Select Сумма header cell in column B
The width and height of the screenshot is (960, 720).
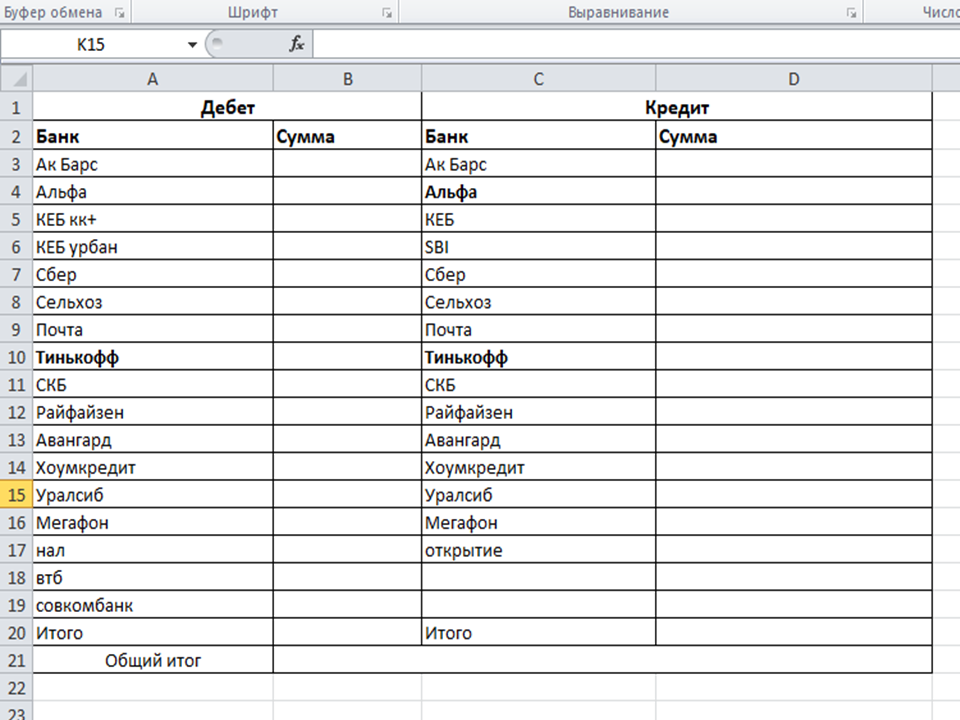point(347,135)
